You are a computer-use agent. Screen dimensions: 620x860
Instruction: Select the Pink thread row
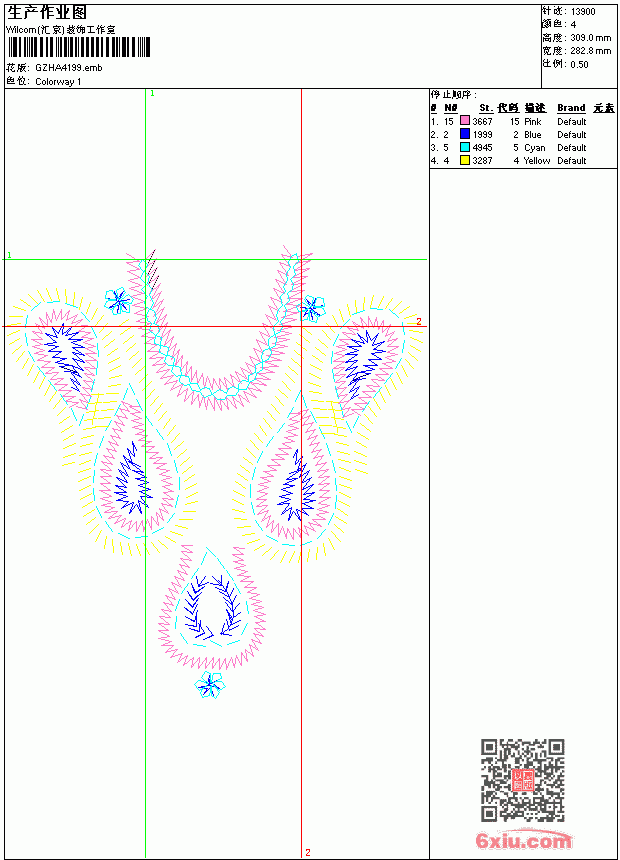[x=523, y=121]
